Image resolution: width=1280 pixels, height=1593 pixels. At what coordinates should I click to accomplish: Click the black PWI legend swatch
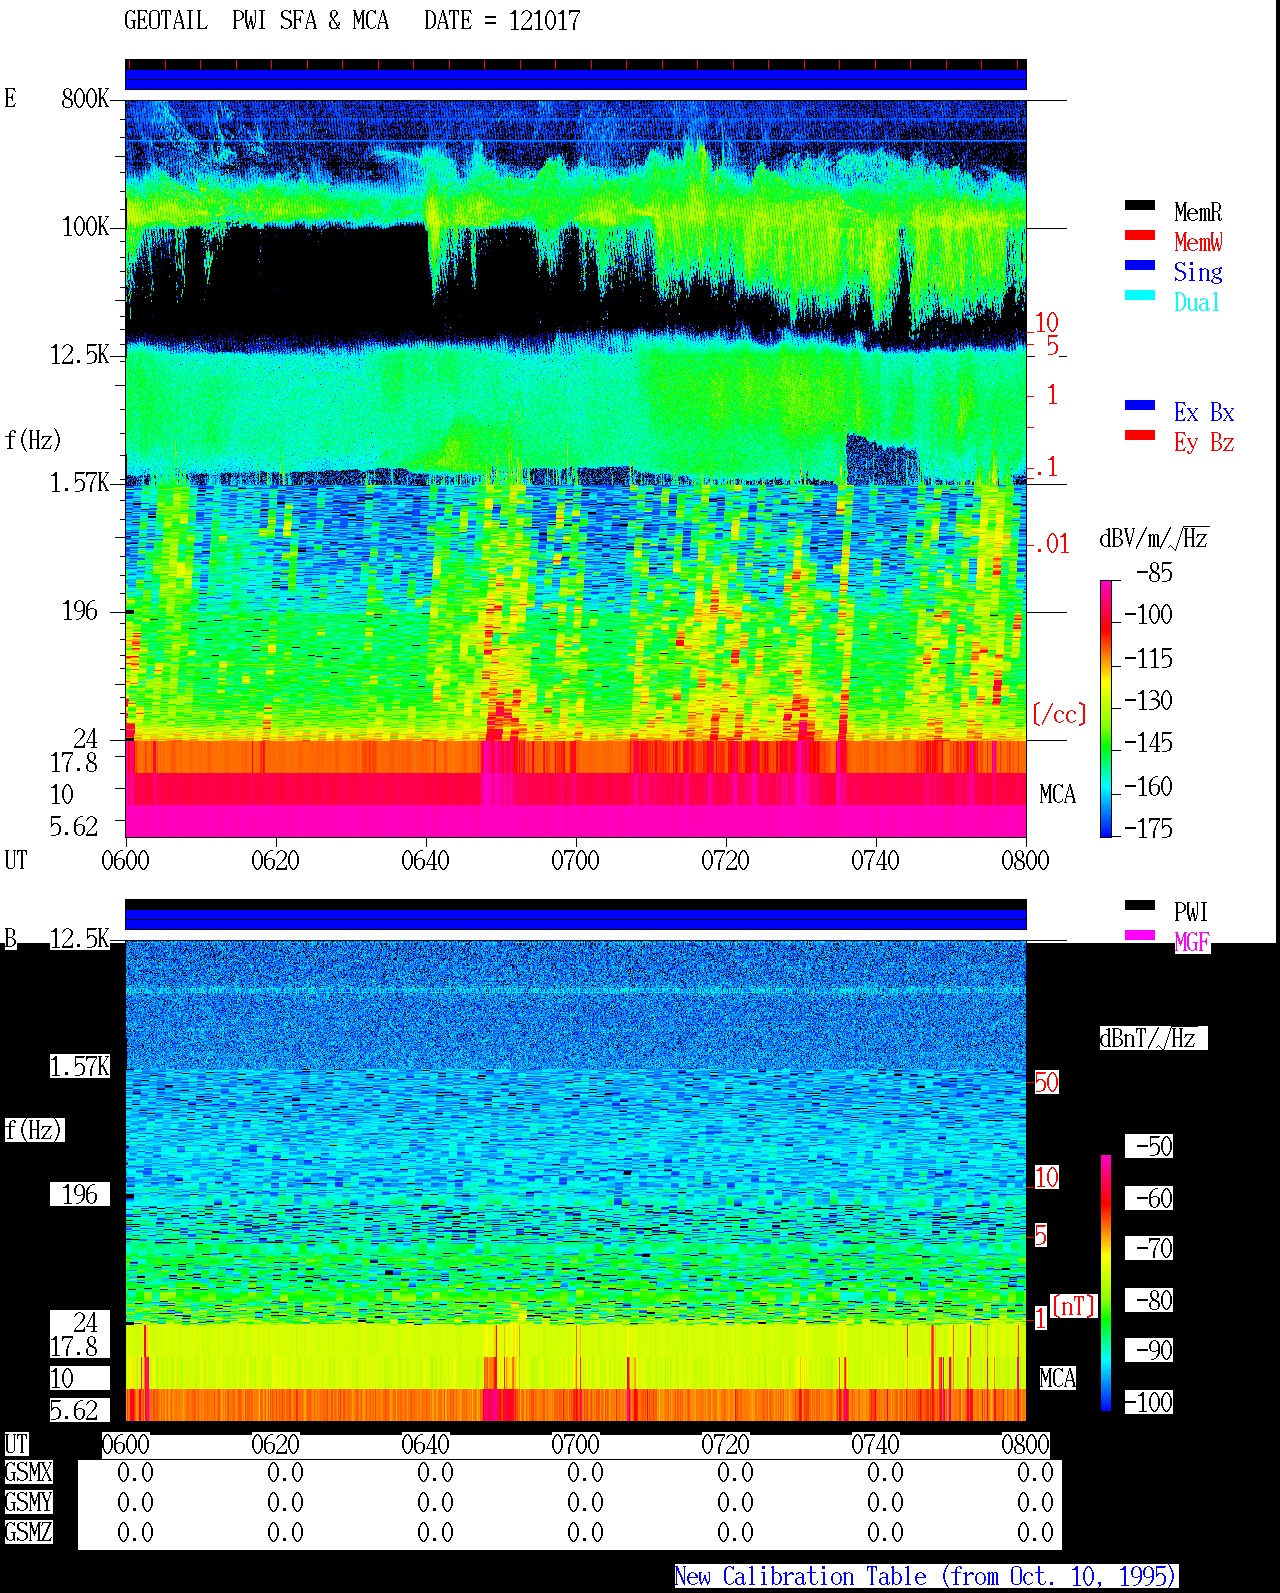click(1140, 905)
